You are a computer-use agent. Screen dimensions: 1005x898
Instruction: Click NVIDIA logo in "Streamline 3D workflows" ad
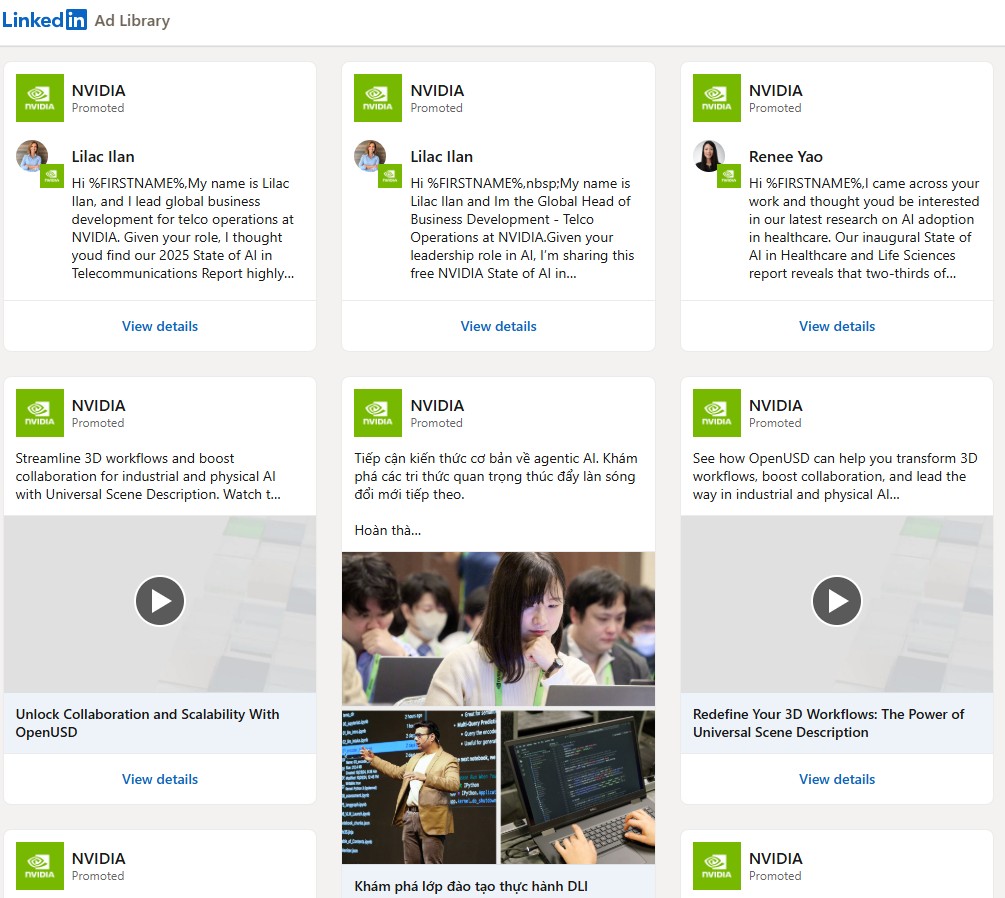pos(40,413)
